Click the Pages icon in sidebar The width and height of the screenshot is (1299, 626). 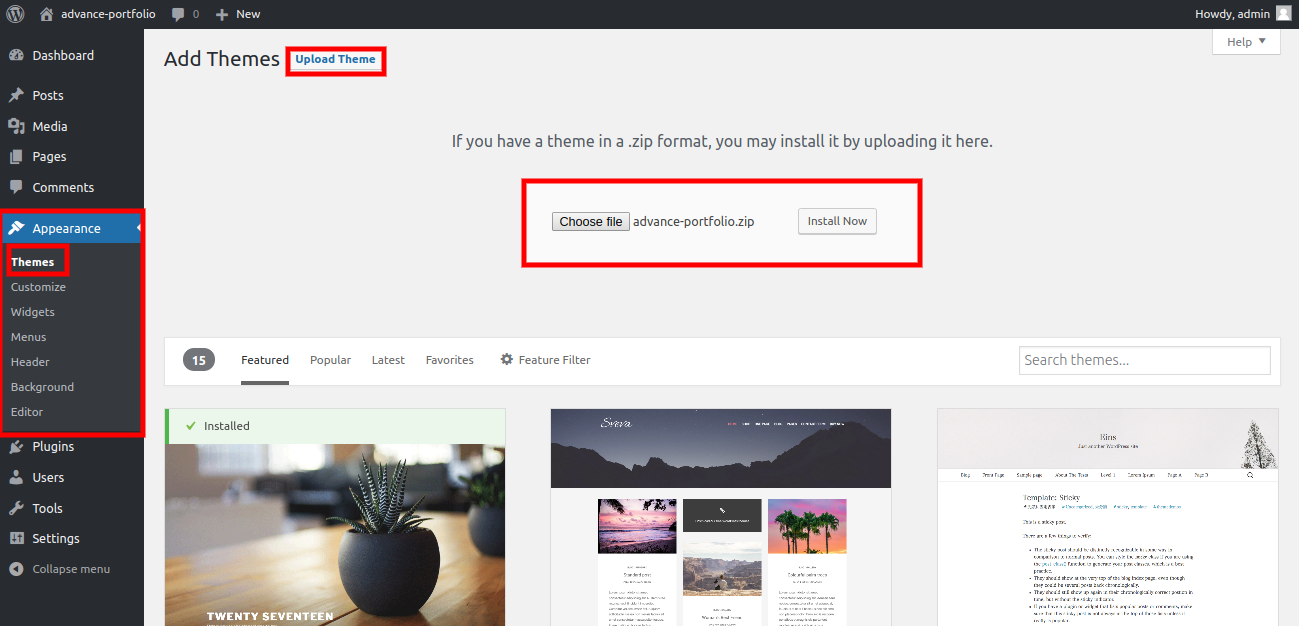click(x=16, y=156)
